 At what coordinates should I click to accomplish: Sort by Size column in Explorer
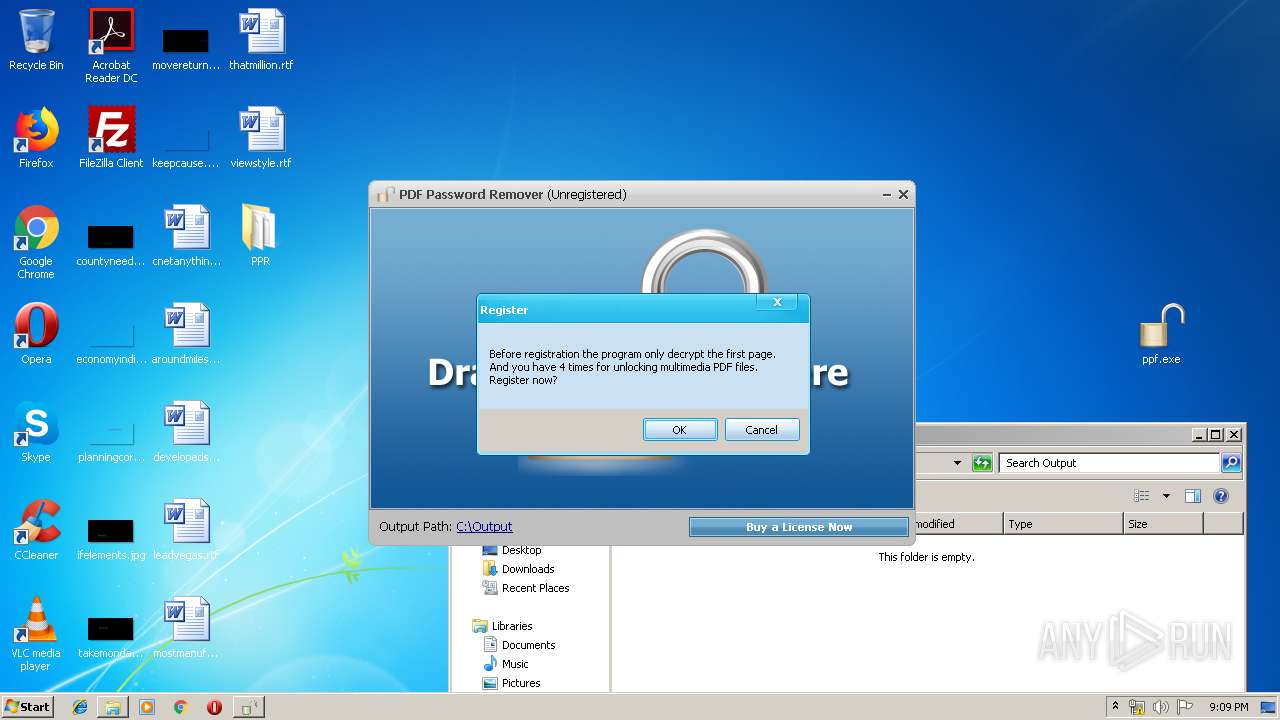[1163, 524]
